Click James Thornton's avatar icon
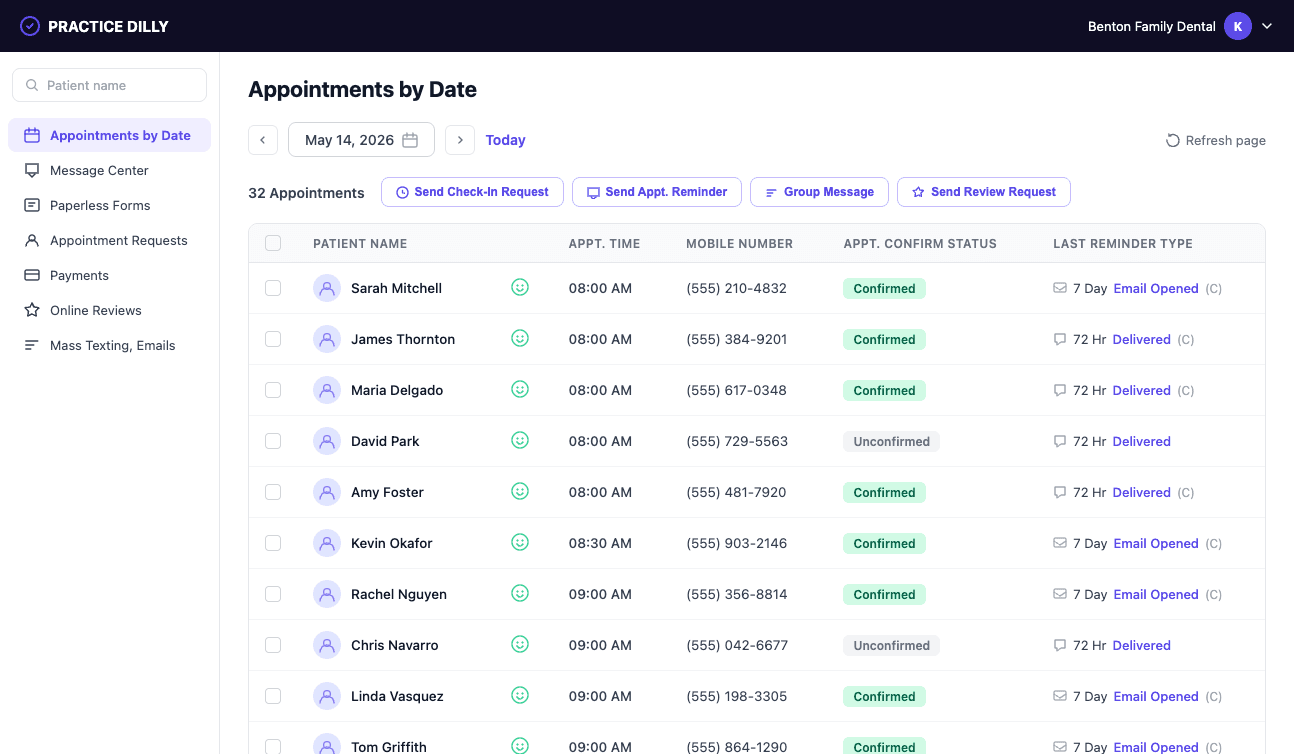This screenshot has height=754, width=1294. (327, 339)
